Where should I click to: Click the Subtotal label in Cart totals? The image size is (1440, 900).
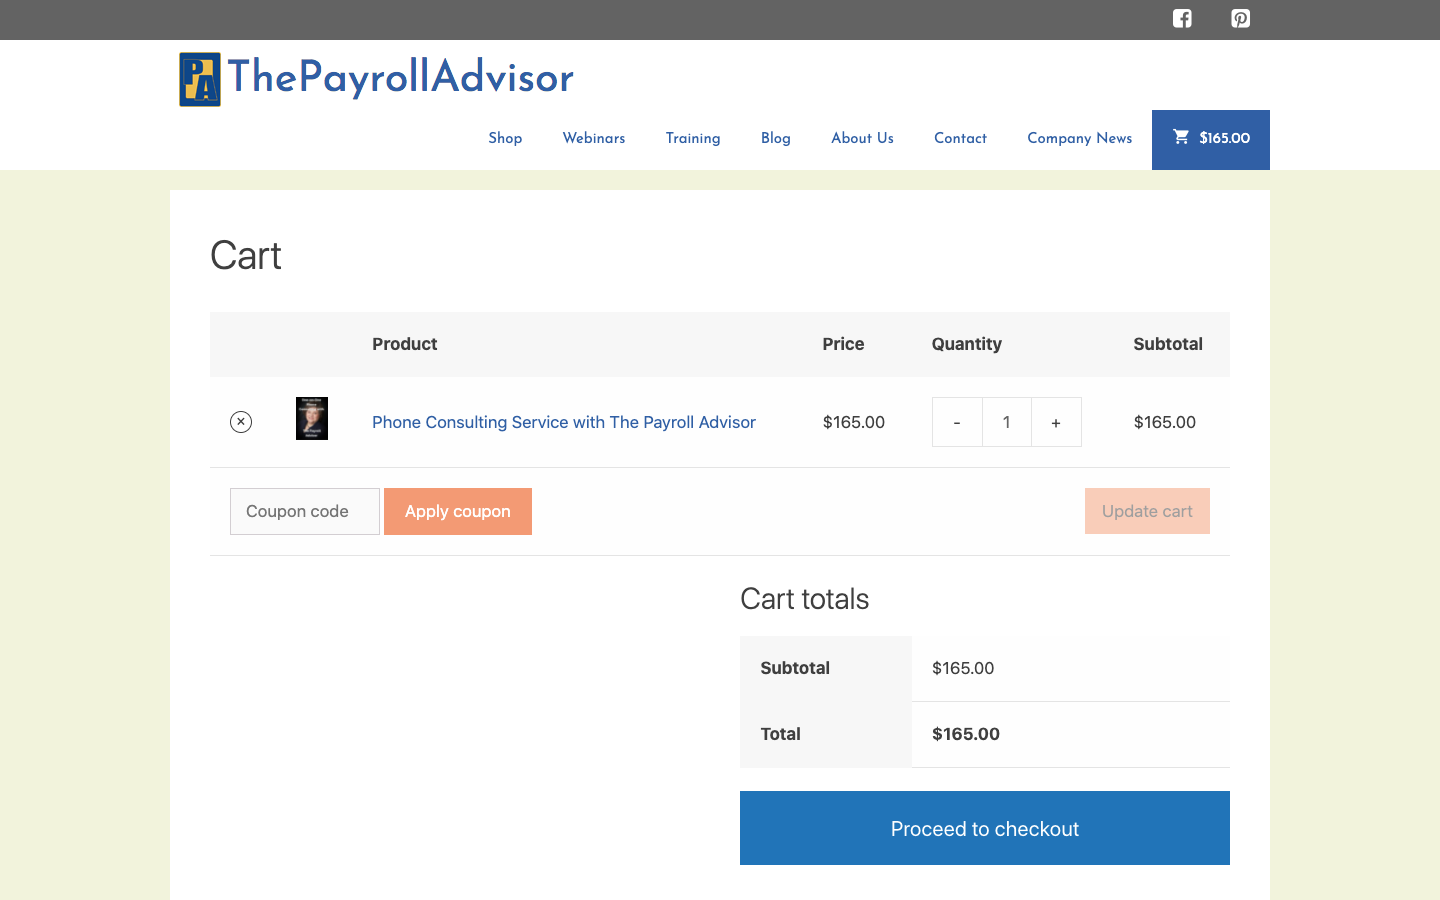pyautogui.click(x=795, y=668)
